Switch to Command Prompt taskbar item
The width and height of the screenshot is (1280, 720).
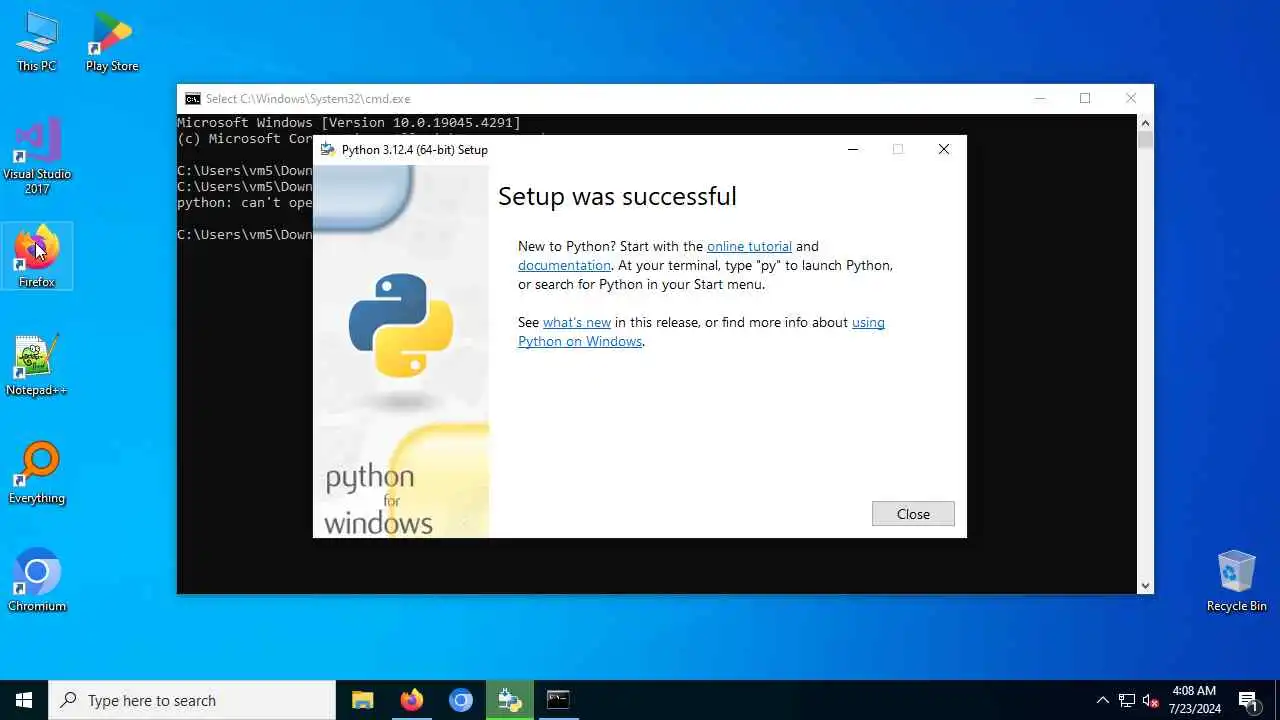click(558, 700)
